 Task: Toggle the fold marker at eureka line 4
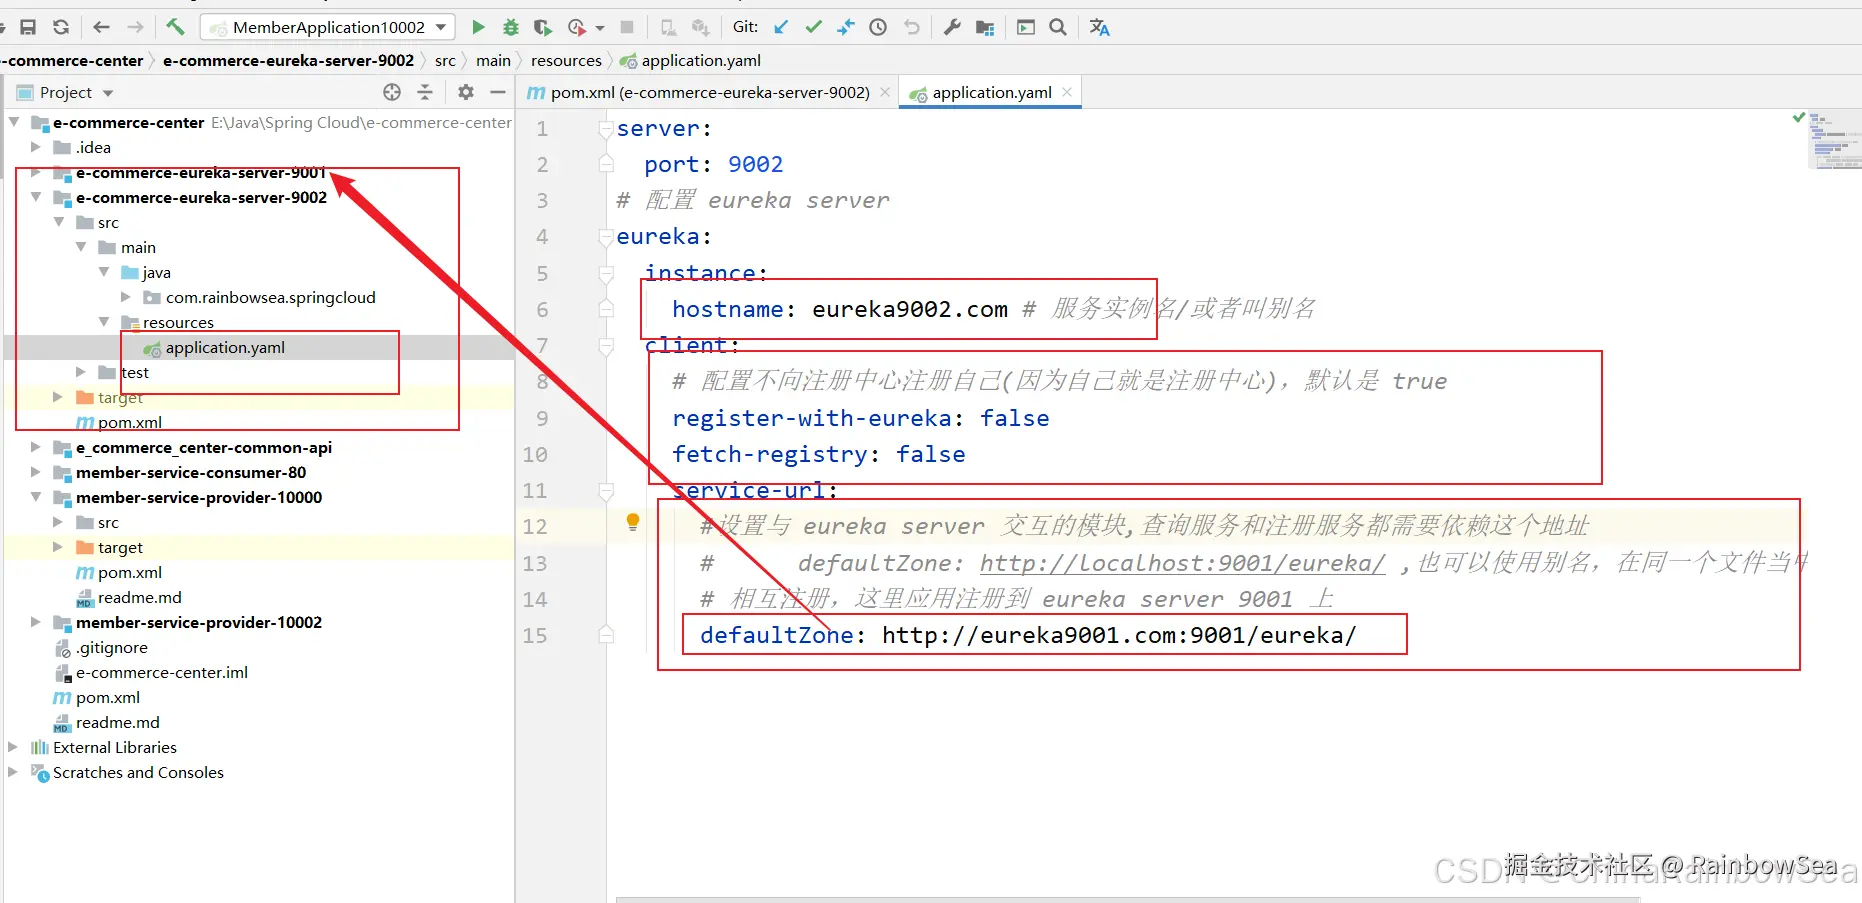(x=606, y=237)
